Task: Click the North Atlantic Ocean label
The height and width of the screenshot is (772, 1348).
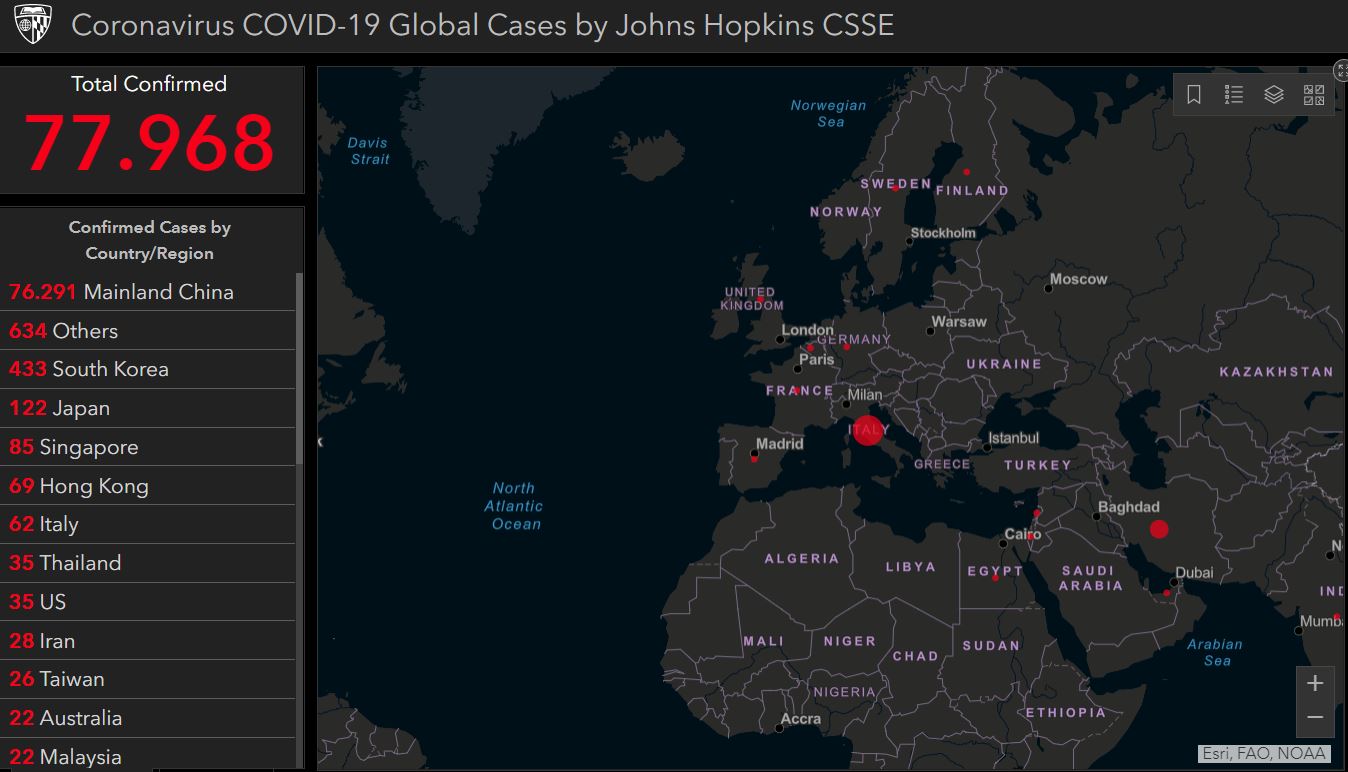Action: (x=515, y=506)
